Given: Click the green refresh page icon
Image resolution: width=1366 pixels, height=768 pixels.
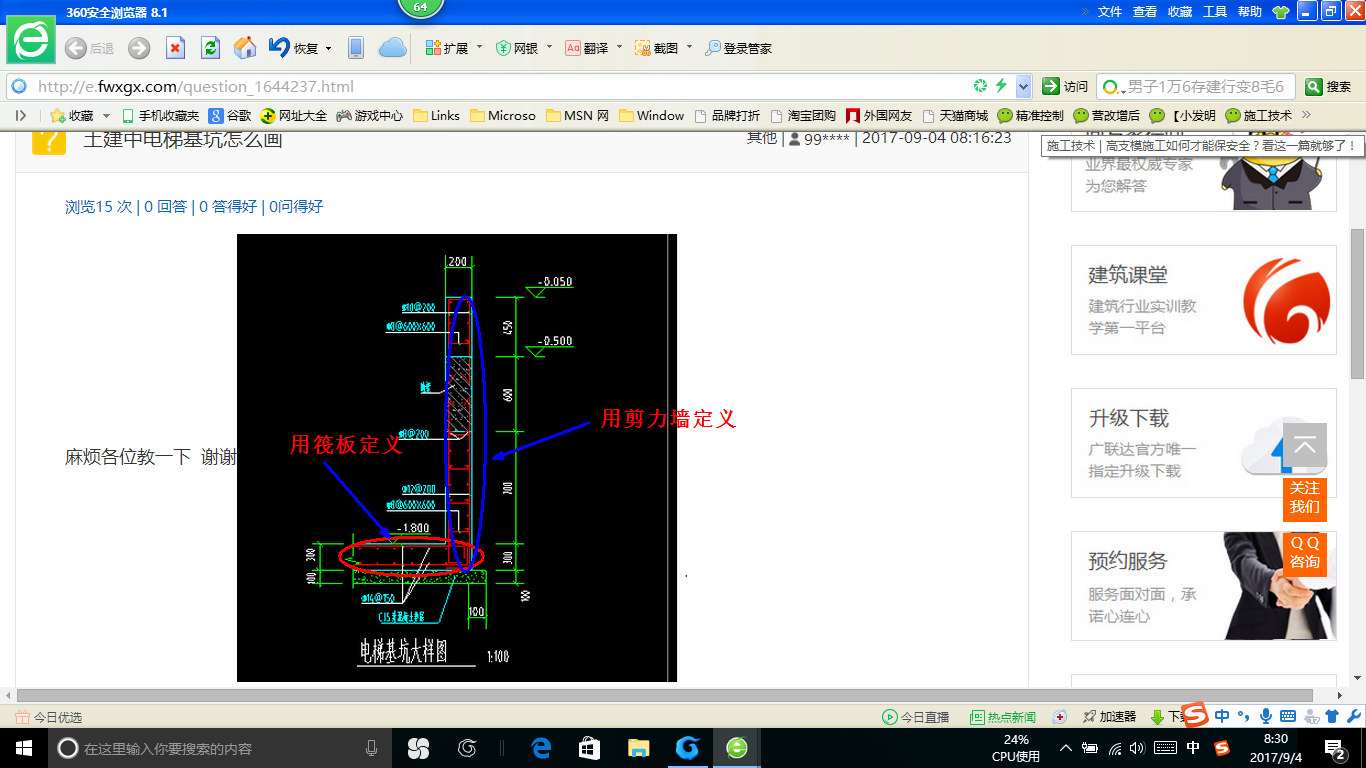Looking at the screenshot, I should click(x=210, y=48).
